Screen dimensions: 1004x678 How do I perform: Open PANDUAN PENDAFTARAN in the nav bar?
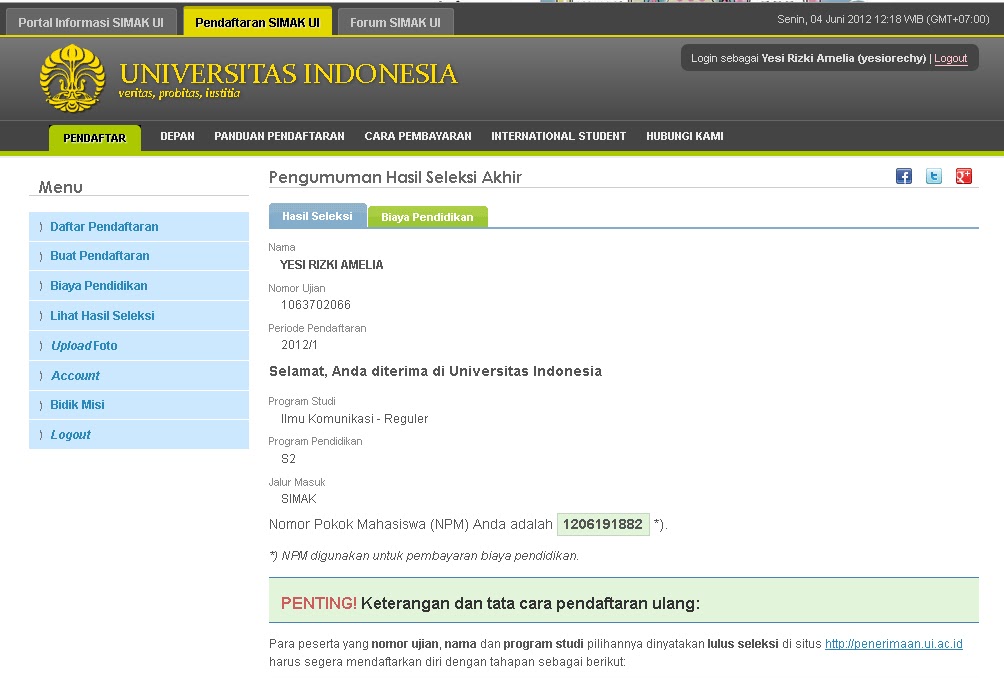(x=279, y=136)
